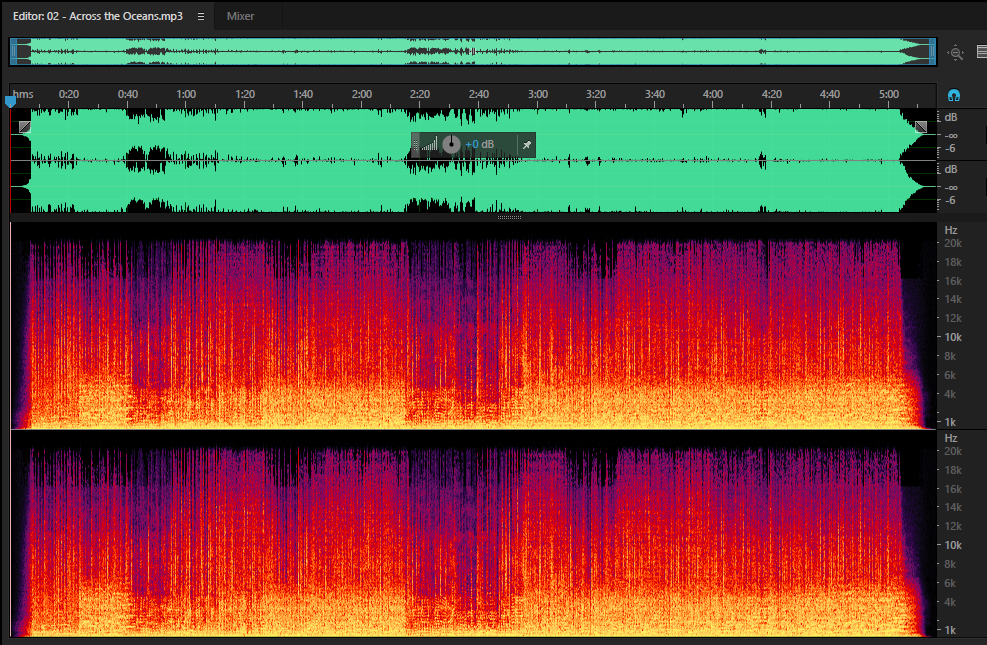Select the Editor: 02 - Across the Oceans.mp3 tab

pos(98,16)
